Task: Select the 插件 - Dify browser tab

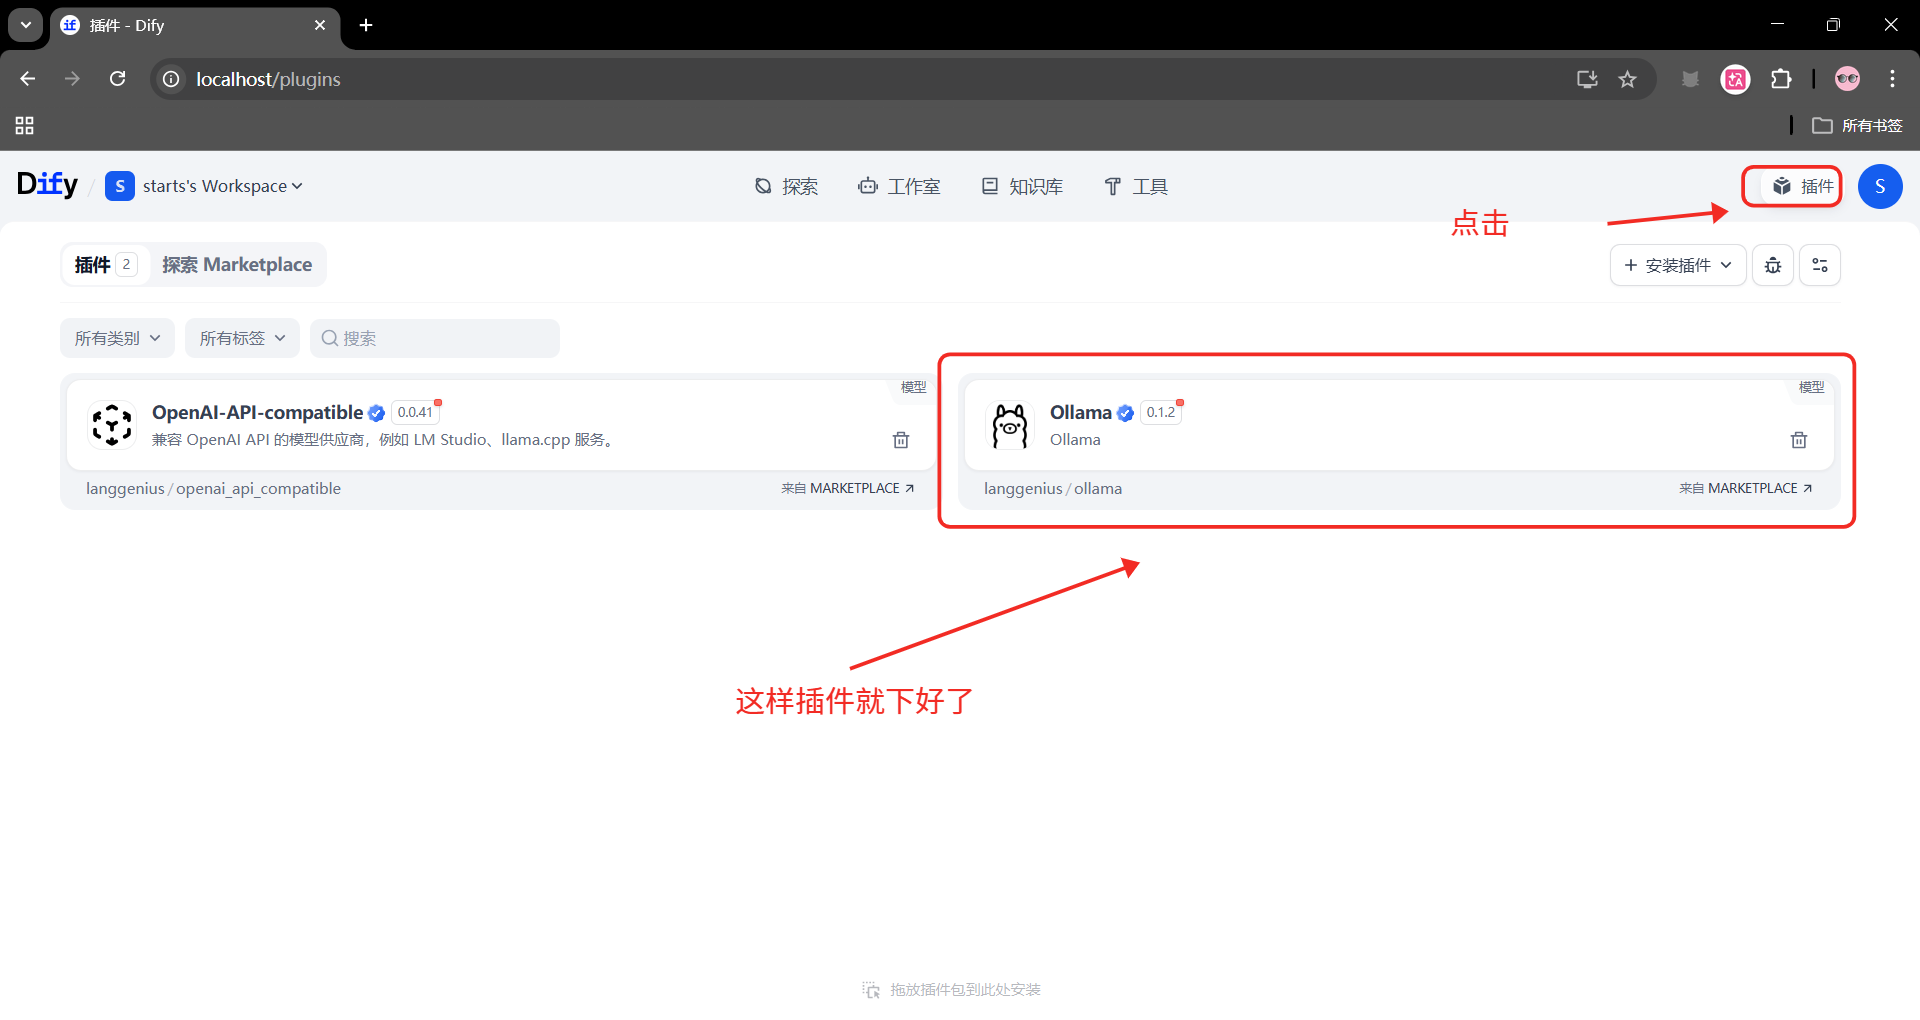Action: (x=195, y=25)
